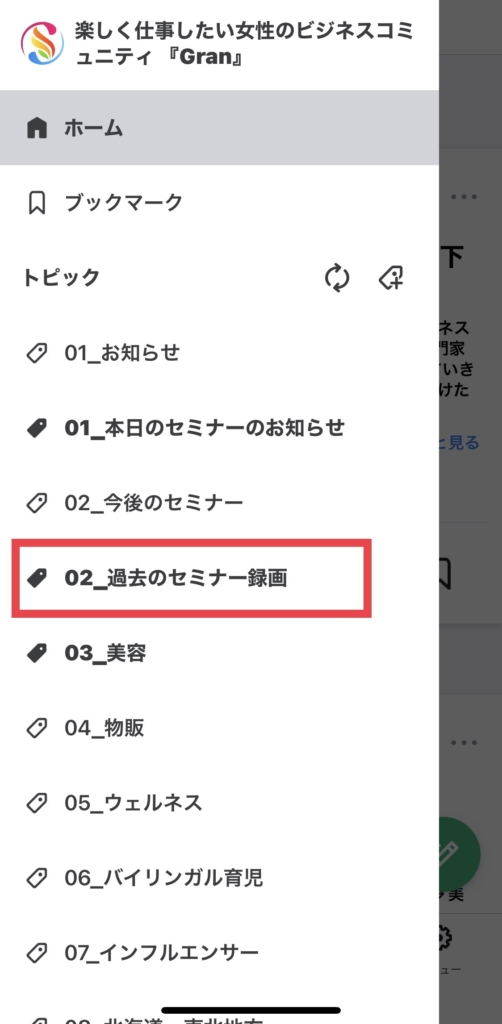
Task: Open the three-dots menu near top right
Action: click(464, 197)
